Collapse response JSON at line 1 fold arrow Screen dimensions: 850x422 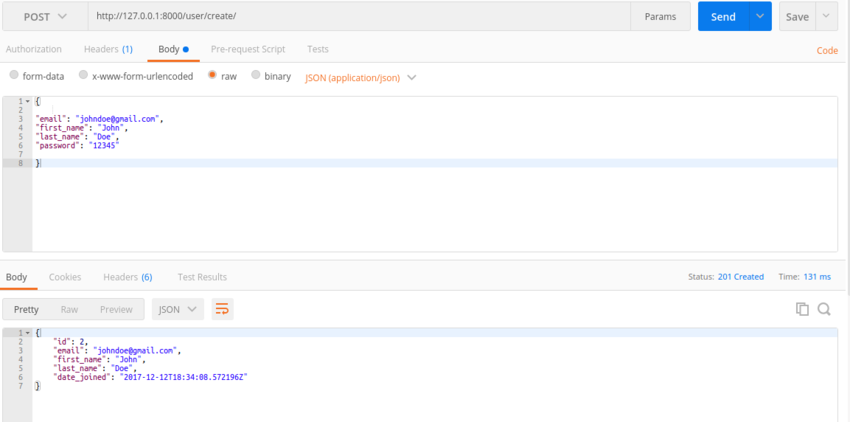click(28, 333)
